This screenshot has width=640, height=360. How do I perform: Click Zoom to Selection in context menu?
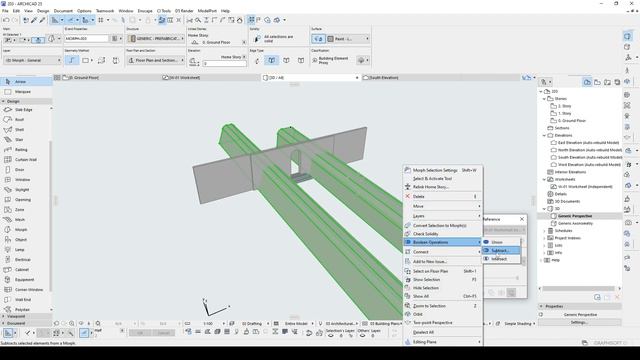point(443,306)
